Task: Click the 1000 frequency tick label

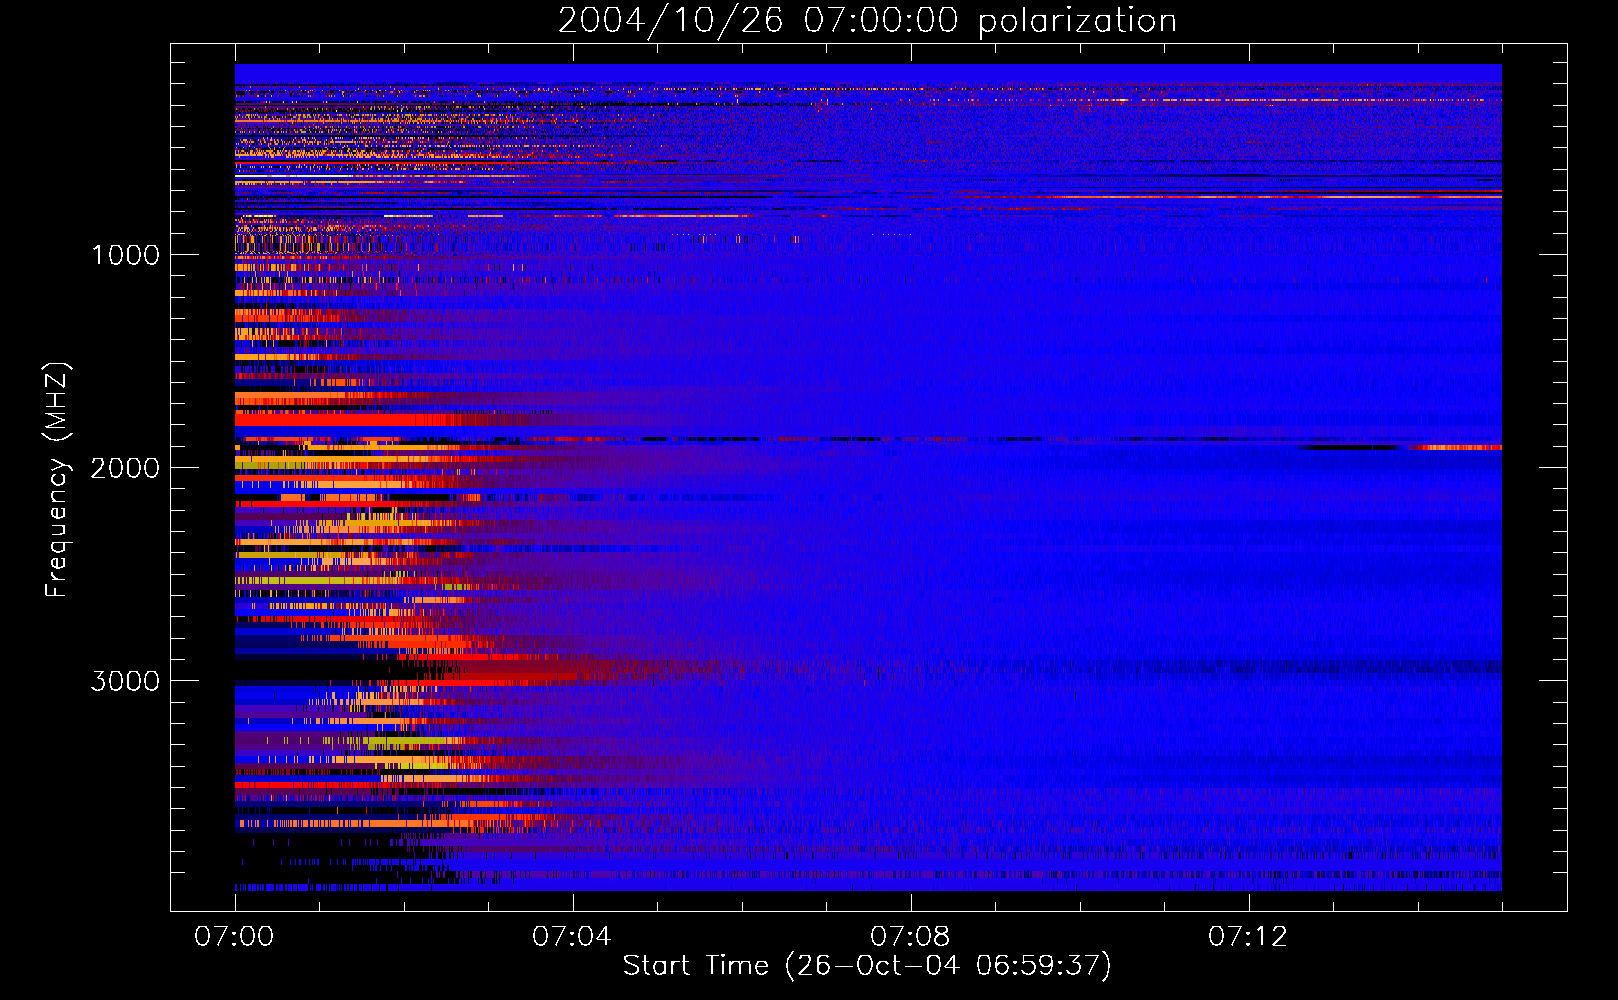Action: point(125,255)
